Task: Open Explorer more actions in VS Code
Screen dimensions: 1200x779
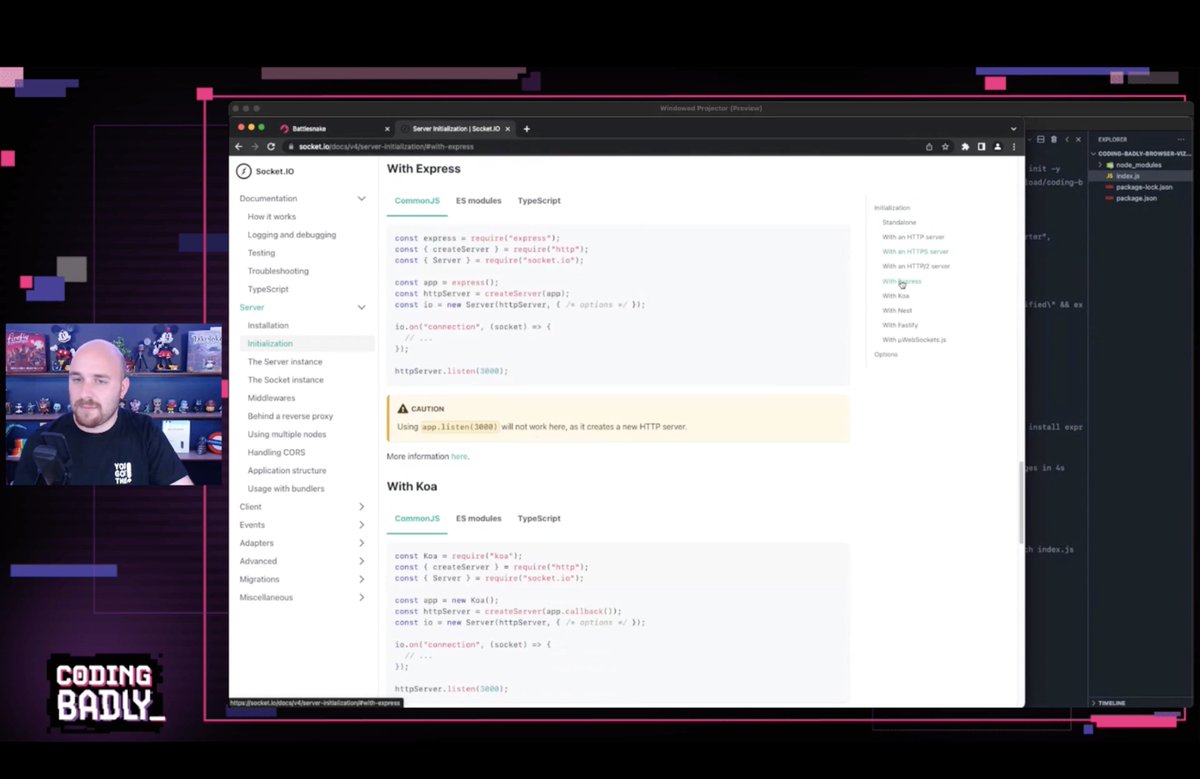Action: coord(1181,139)
